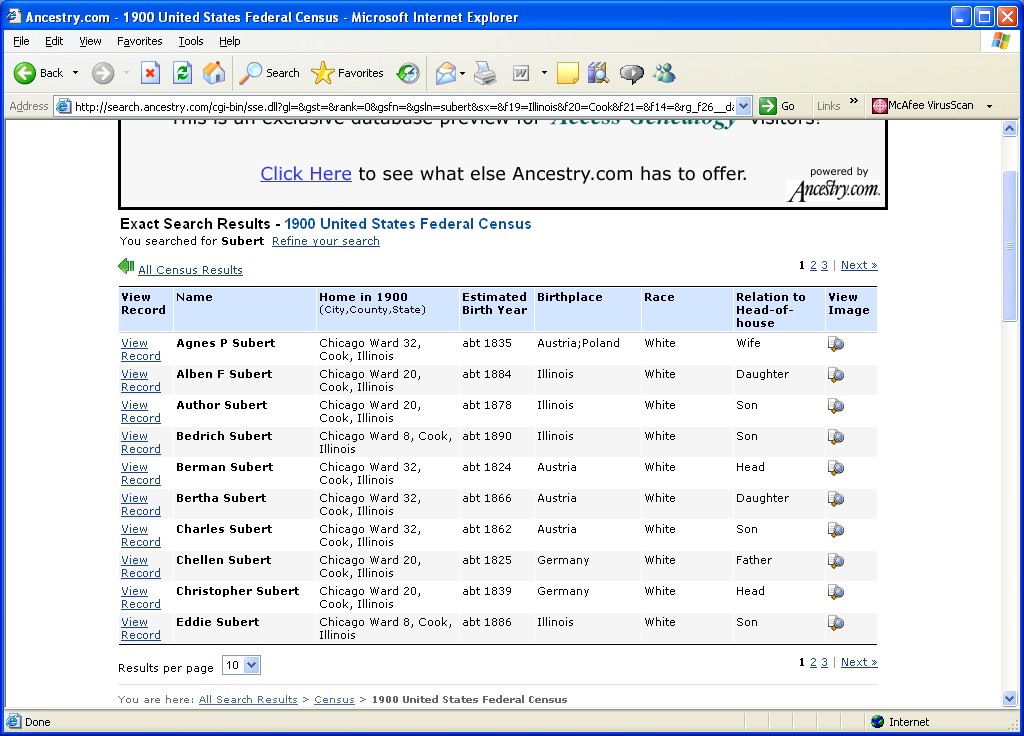1024x736 pixels.
Task: Open the Messenger people icon
Action: 665,73
